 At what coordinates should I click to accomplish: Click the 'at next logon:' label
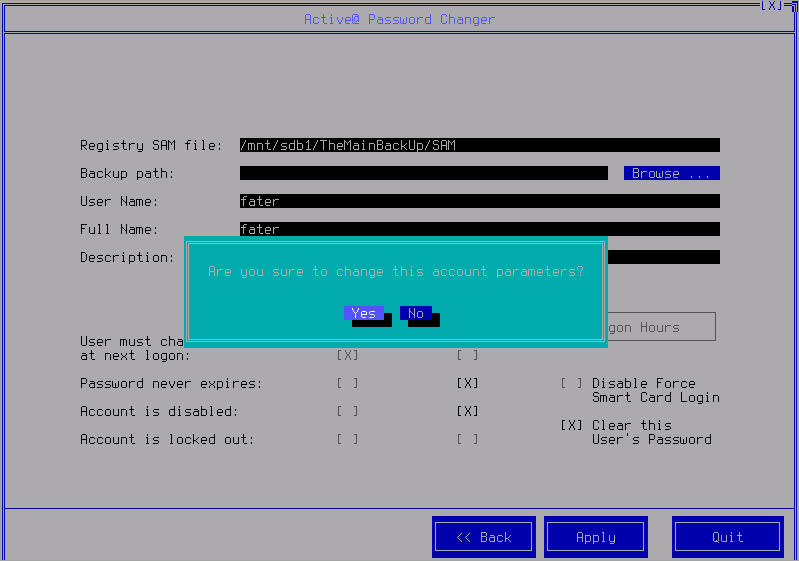pyautogui.click(x=135, y=356)
